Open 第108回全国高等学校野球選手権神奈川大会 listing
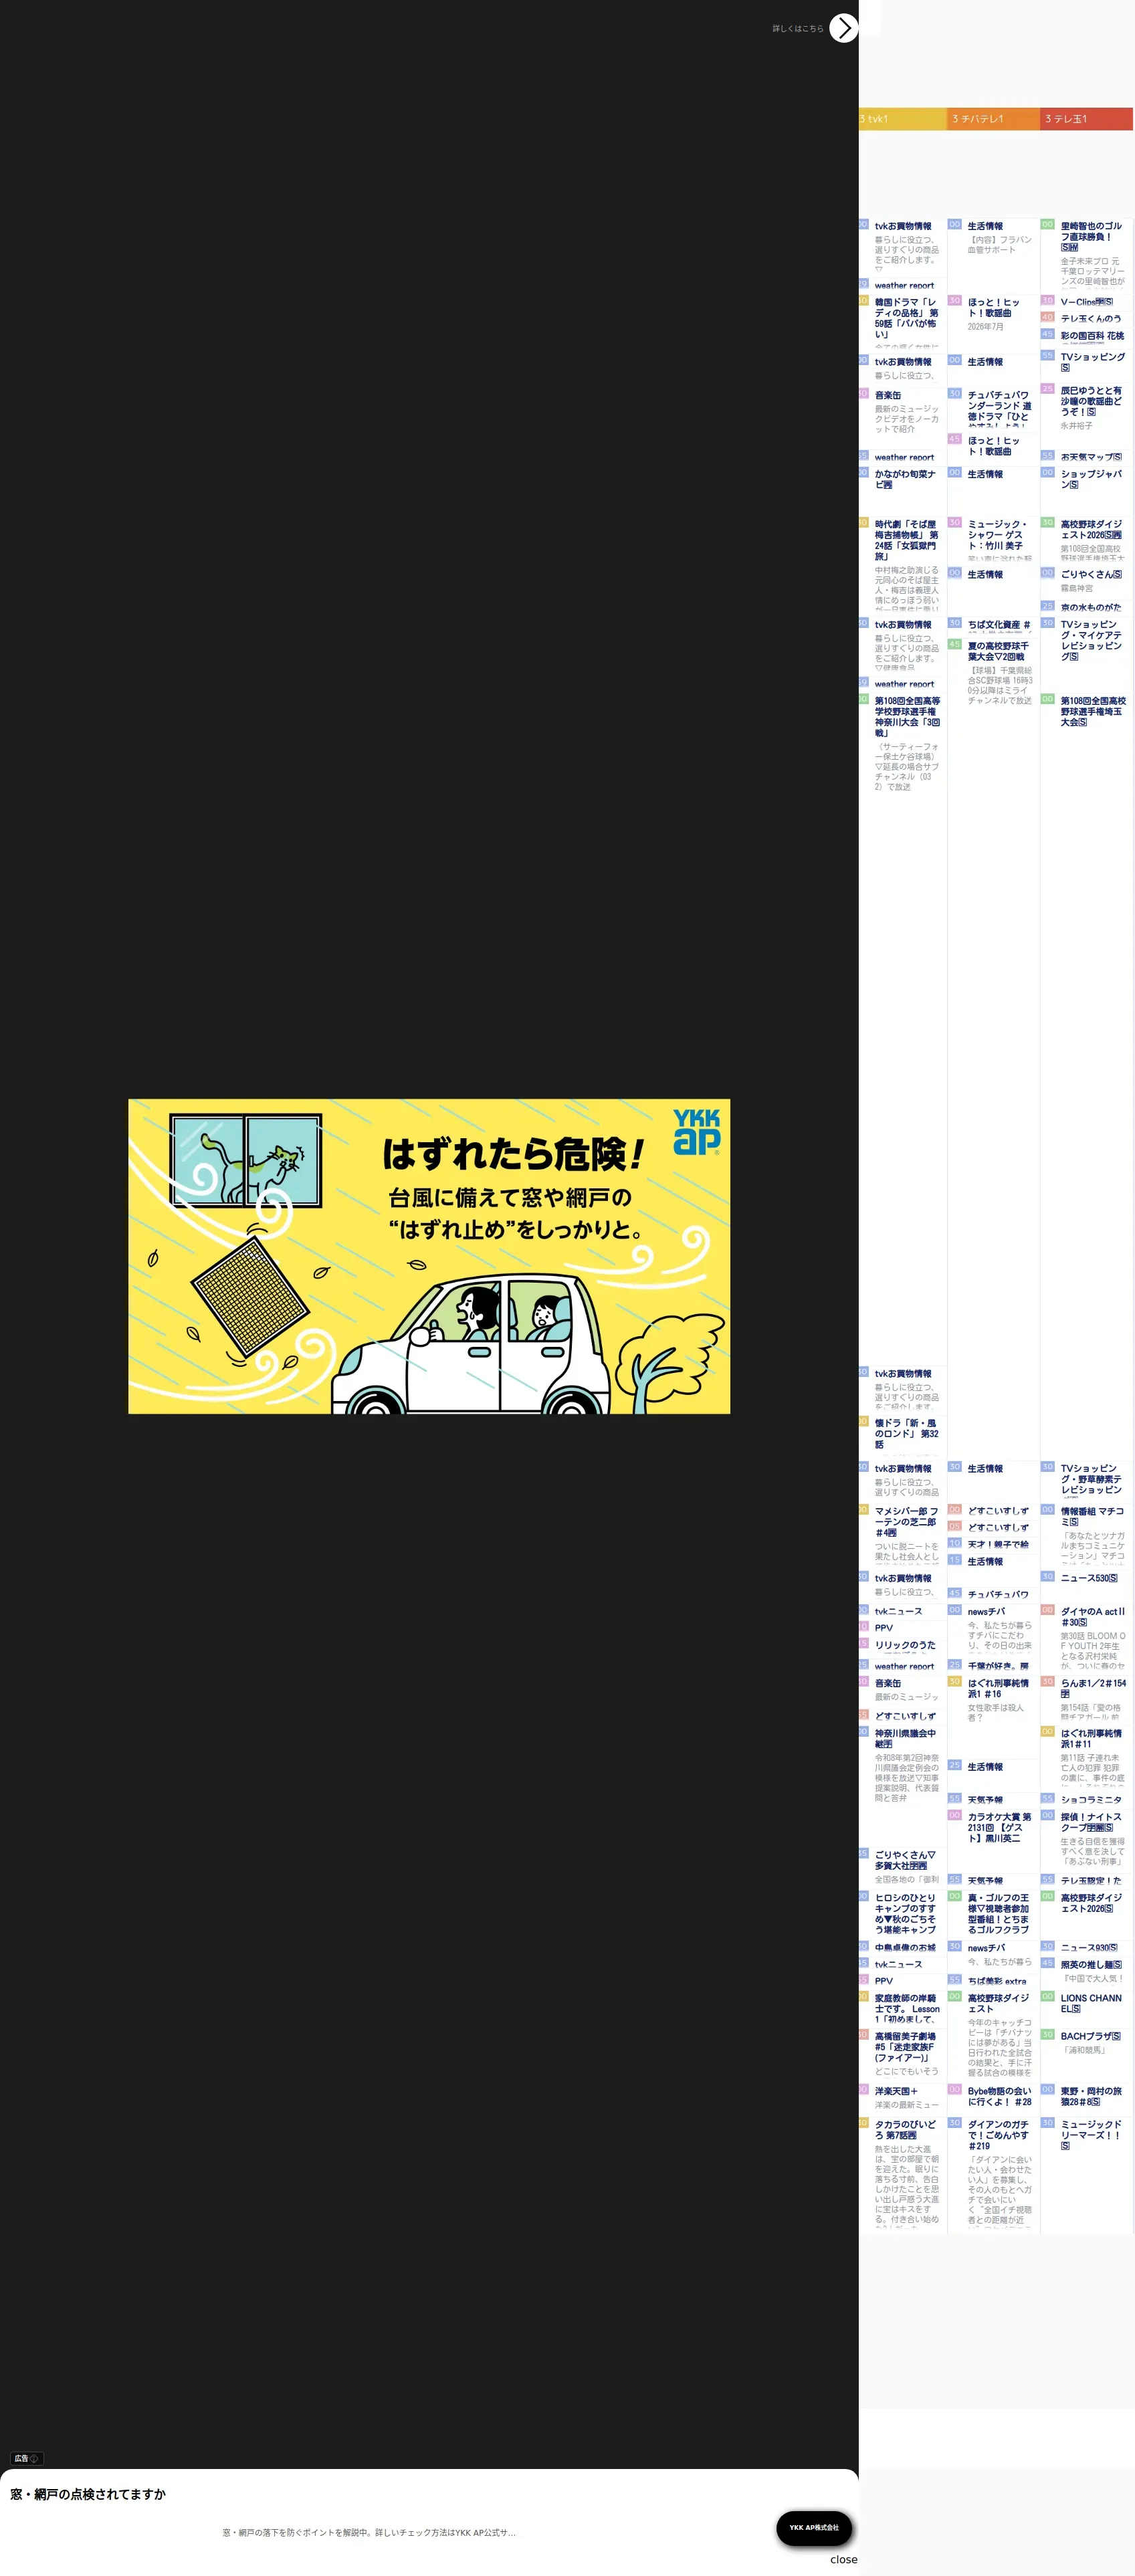Viewport: 1135px width, 2576px height. (907, 716)
